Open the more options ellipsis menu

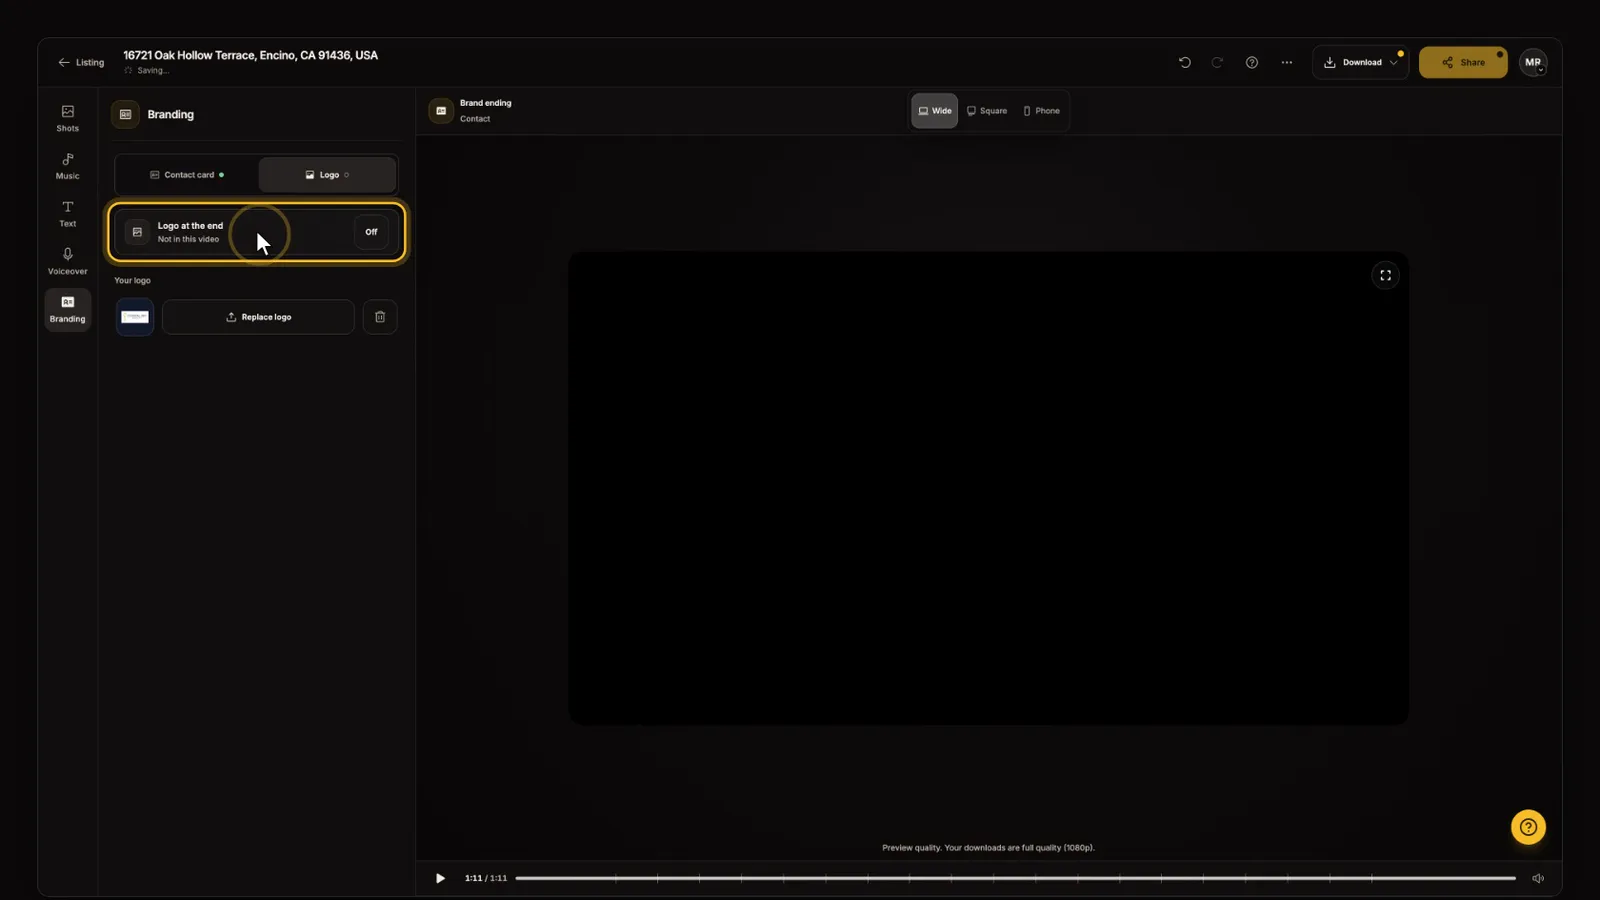[x=1287, y=62]
